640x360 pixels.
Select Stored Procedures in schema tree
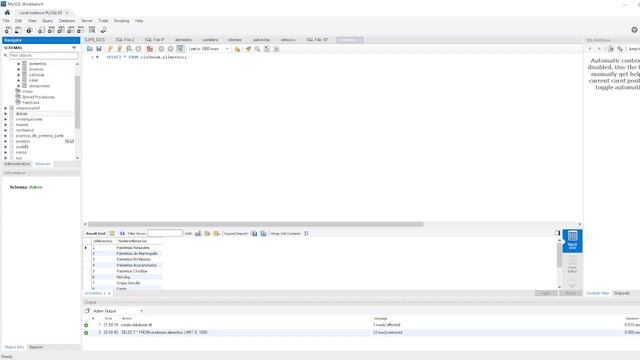pos(38,97)
